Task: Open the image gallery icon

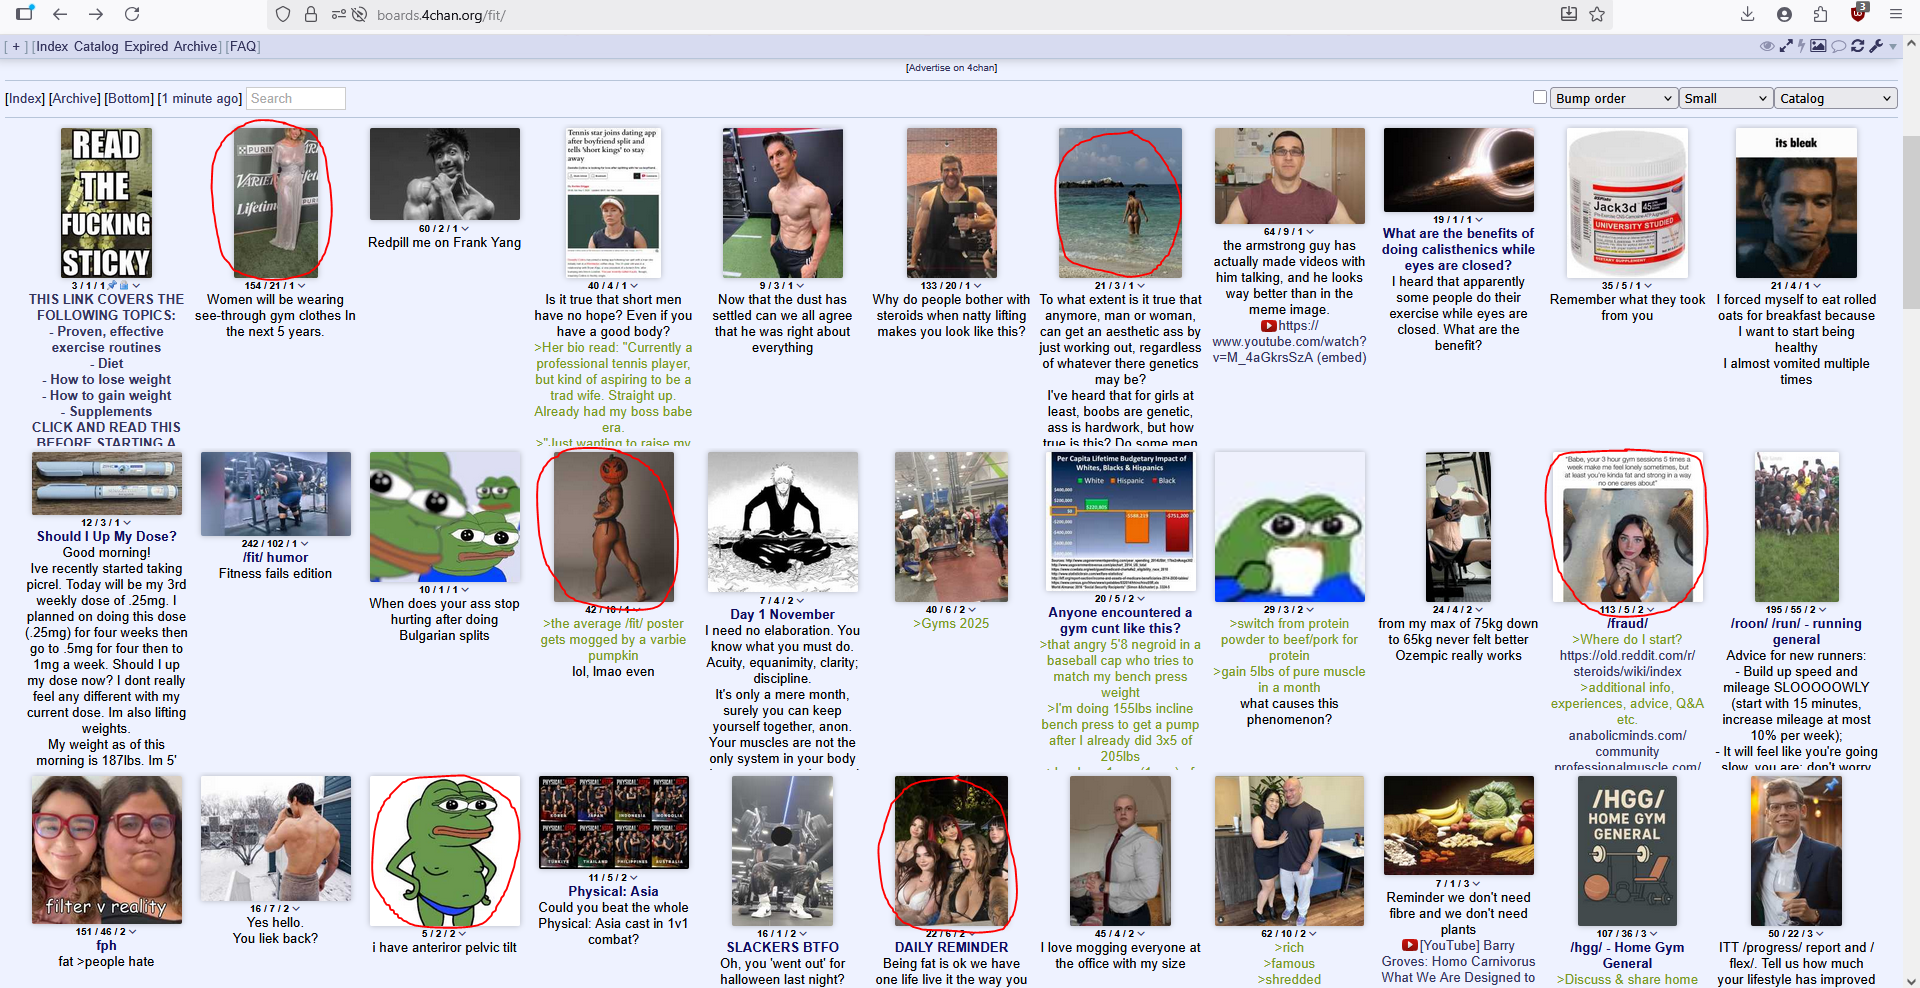Action: click(1818, 46)
